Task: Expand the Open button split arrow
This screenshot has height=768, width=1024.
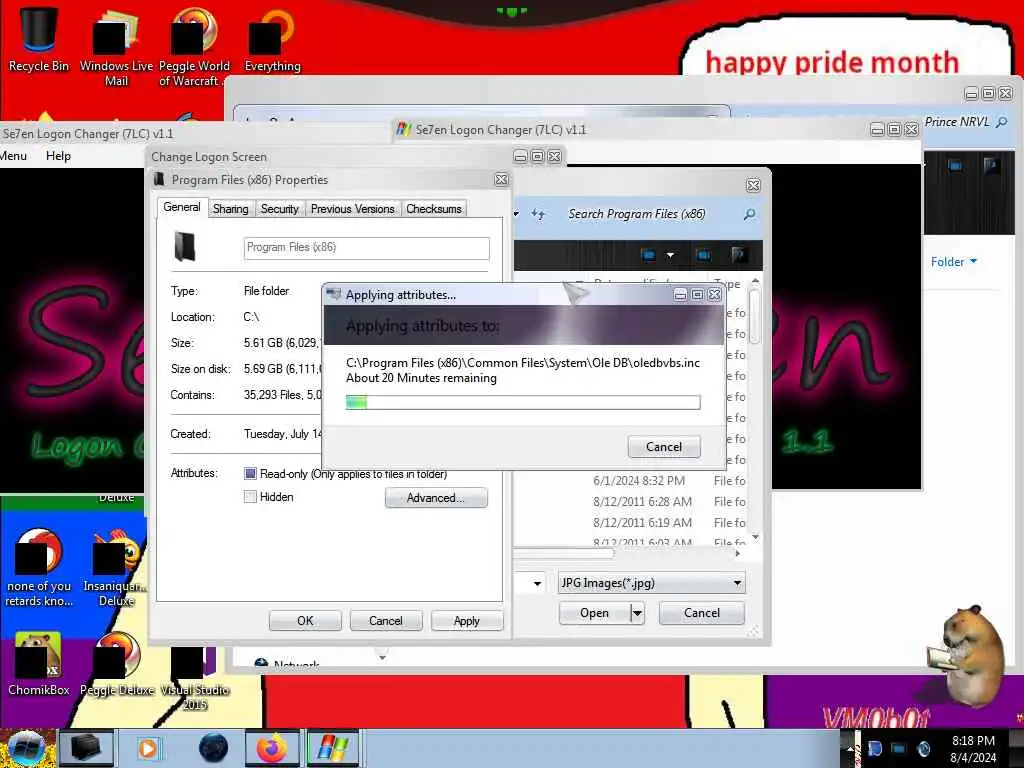Action: pos(637,613)
